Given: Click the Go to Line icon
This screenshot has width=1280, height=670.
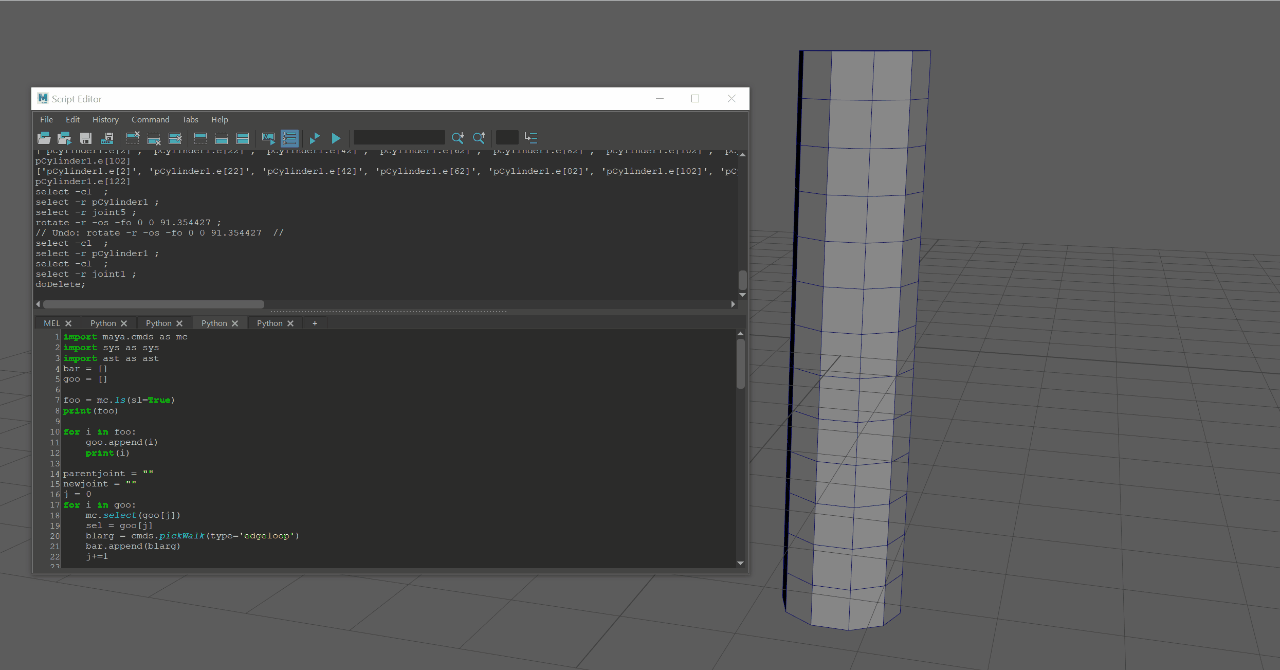Looking at the screenshot, I should (531, 138).
